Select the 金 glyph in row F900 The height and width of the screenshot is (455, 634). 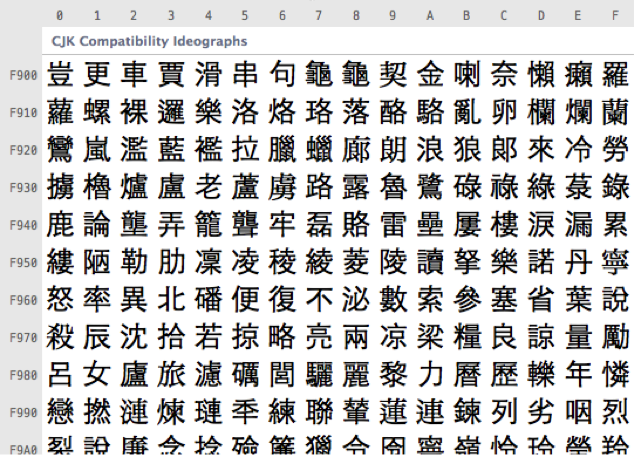pyautogui.click(x=430, y=75)
